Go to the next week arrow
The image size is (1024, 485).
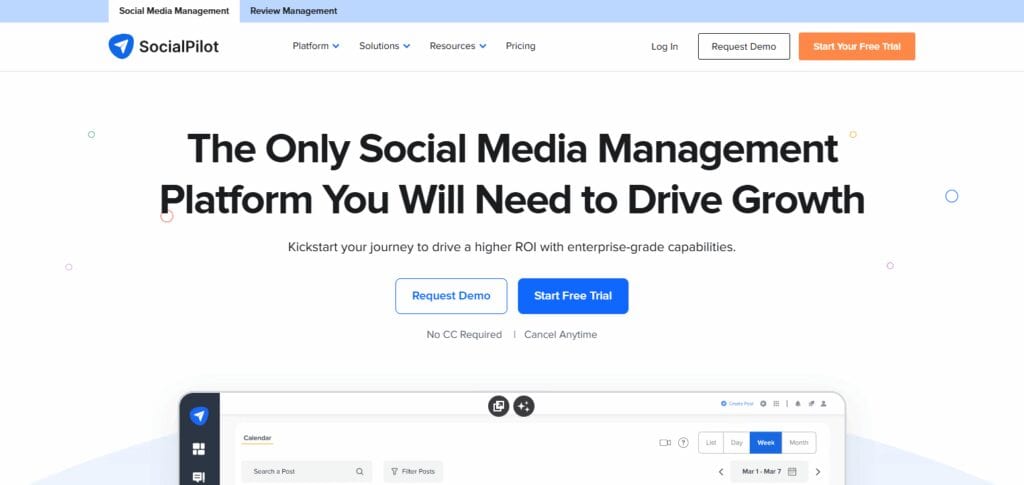tap(818, 471)
